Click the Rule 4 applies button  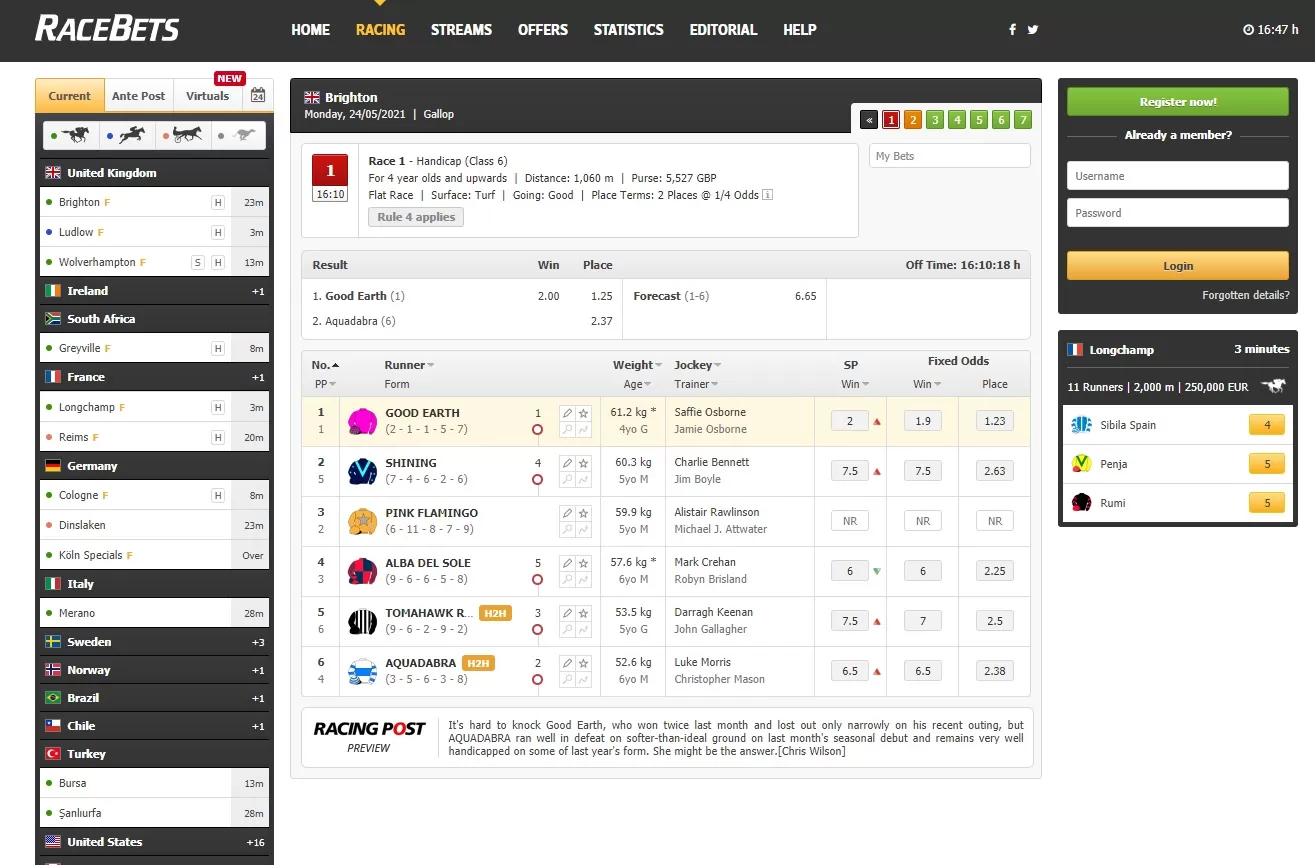pyautogui.click(x=416, y=217)
